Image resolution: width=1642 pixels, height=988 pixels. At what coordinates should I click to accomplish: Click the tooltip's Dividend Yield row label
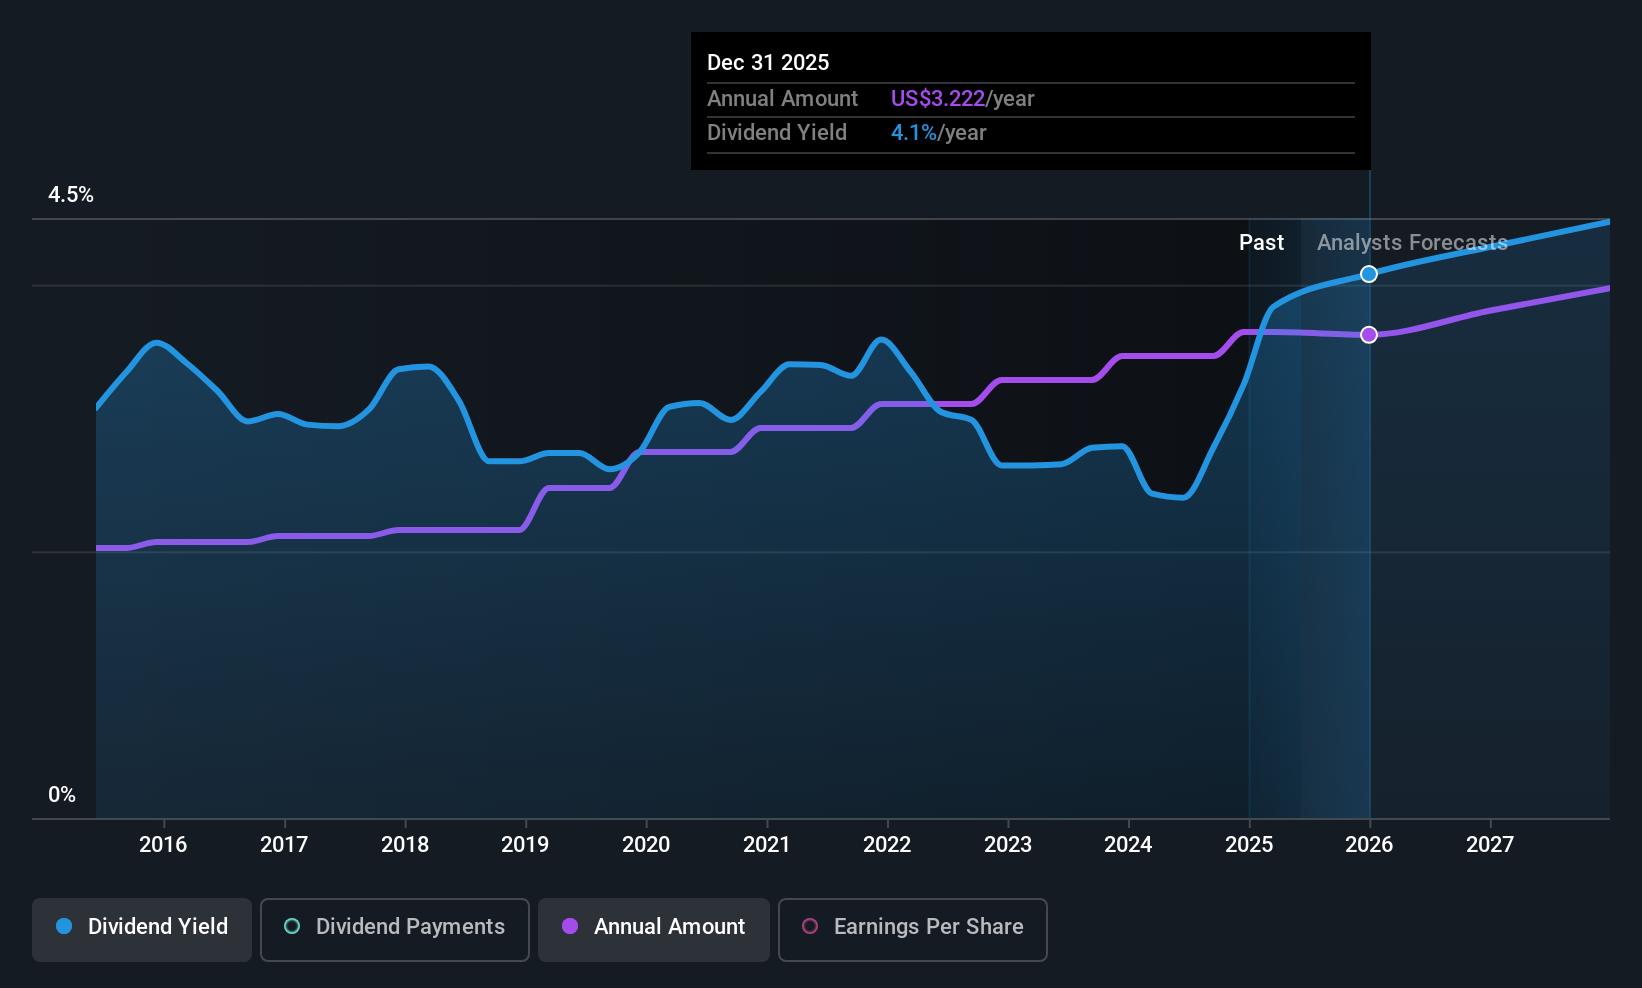coord(777,133)
